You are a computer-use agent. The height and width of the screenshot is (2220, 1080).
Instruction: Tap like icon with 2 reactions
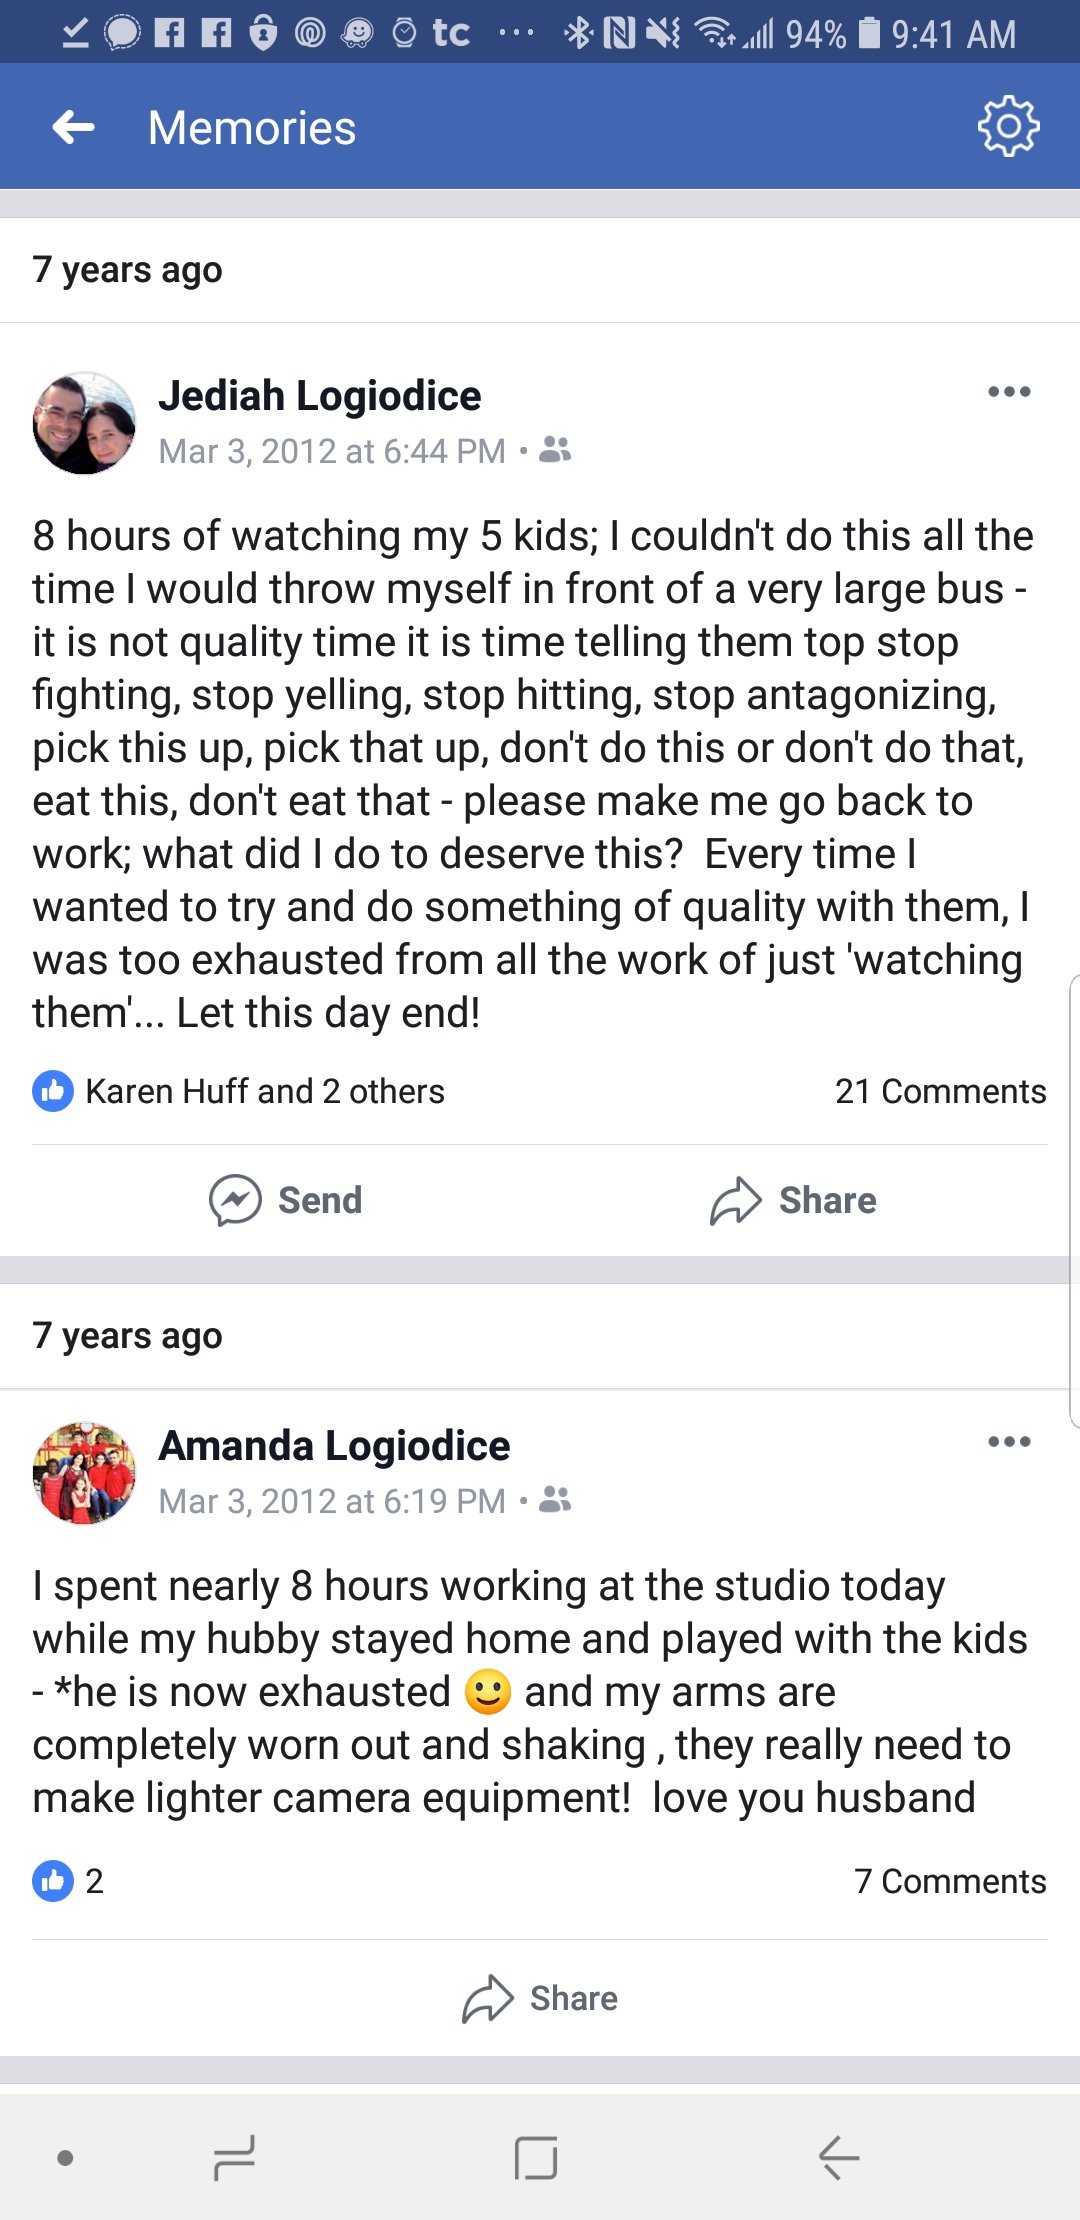pyautogui.click(x=53, y=1881)
